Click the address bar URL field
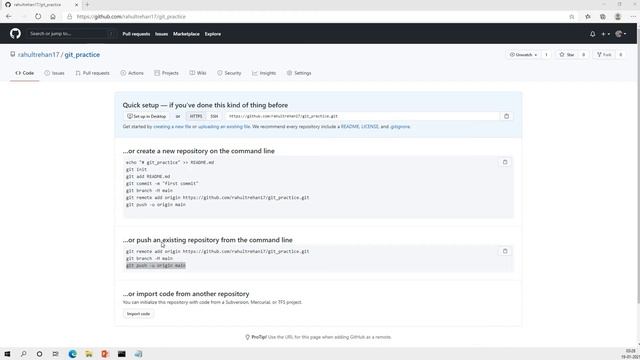Viewport: 640px width, 360px height. point(318,17)
